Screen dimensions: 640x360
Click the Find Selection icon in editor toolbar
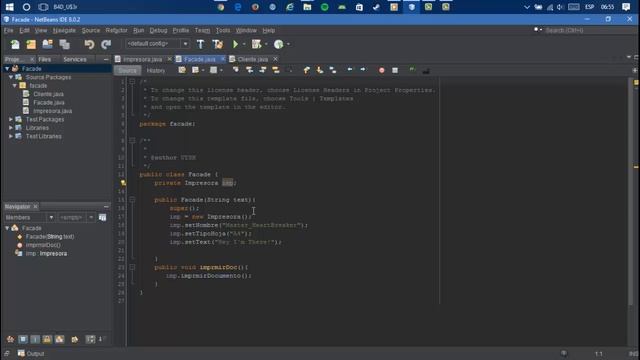click(x=236, y=70)
